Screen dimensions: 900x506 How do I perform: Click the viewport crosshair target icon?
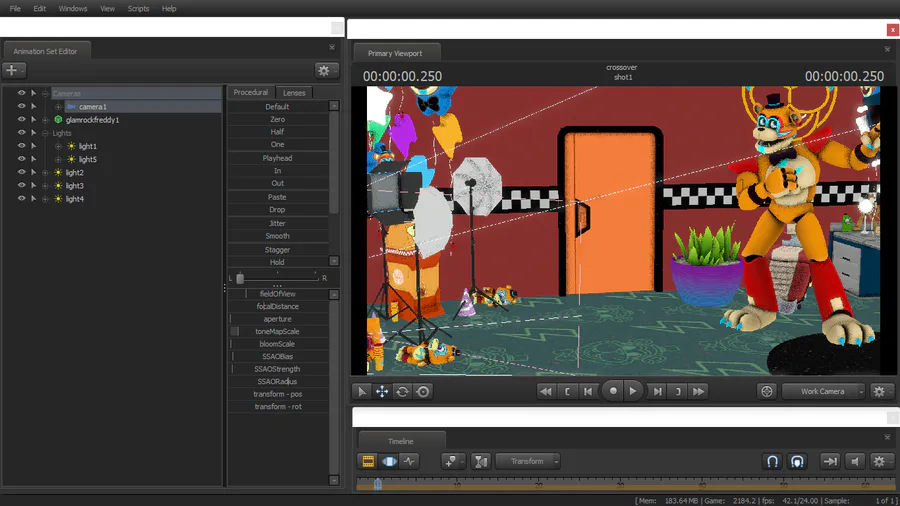(x=767, y=391)
